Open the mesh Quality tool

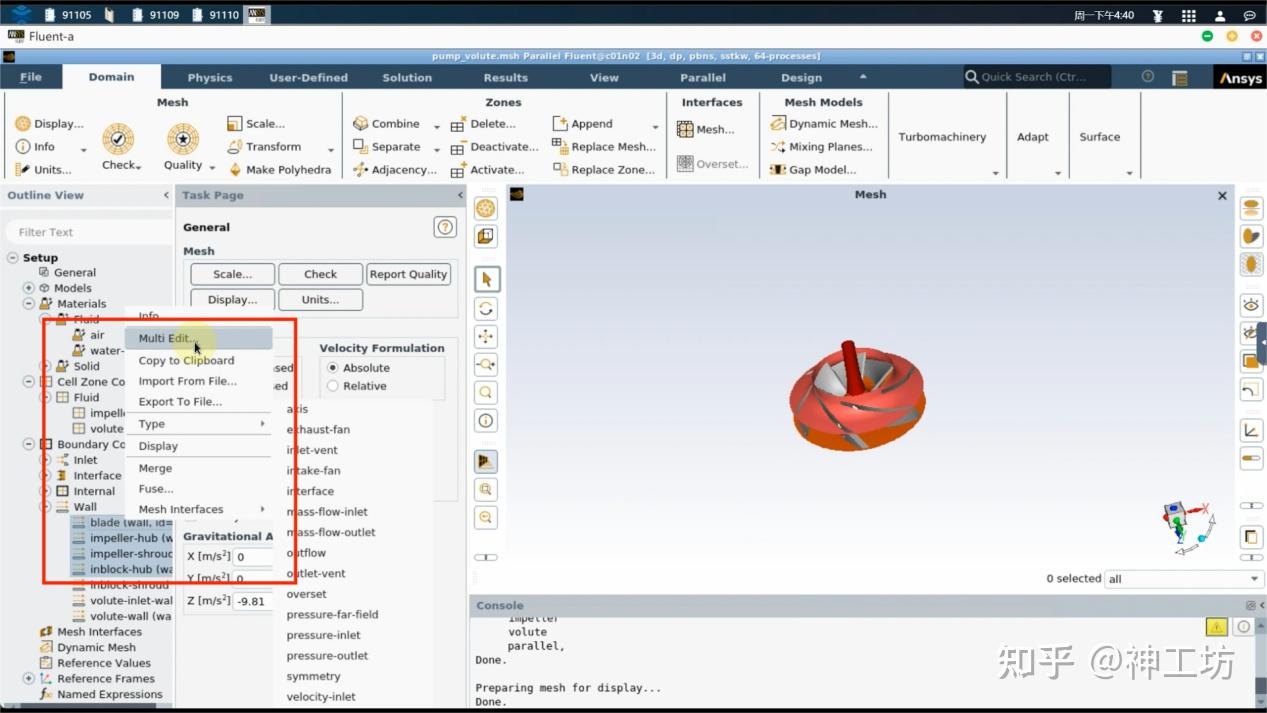183,147
